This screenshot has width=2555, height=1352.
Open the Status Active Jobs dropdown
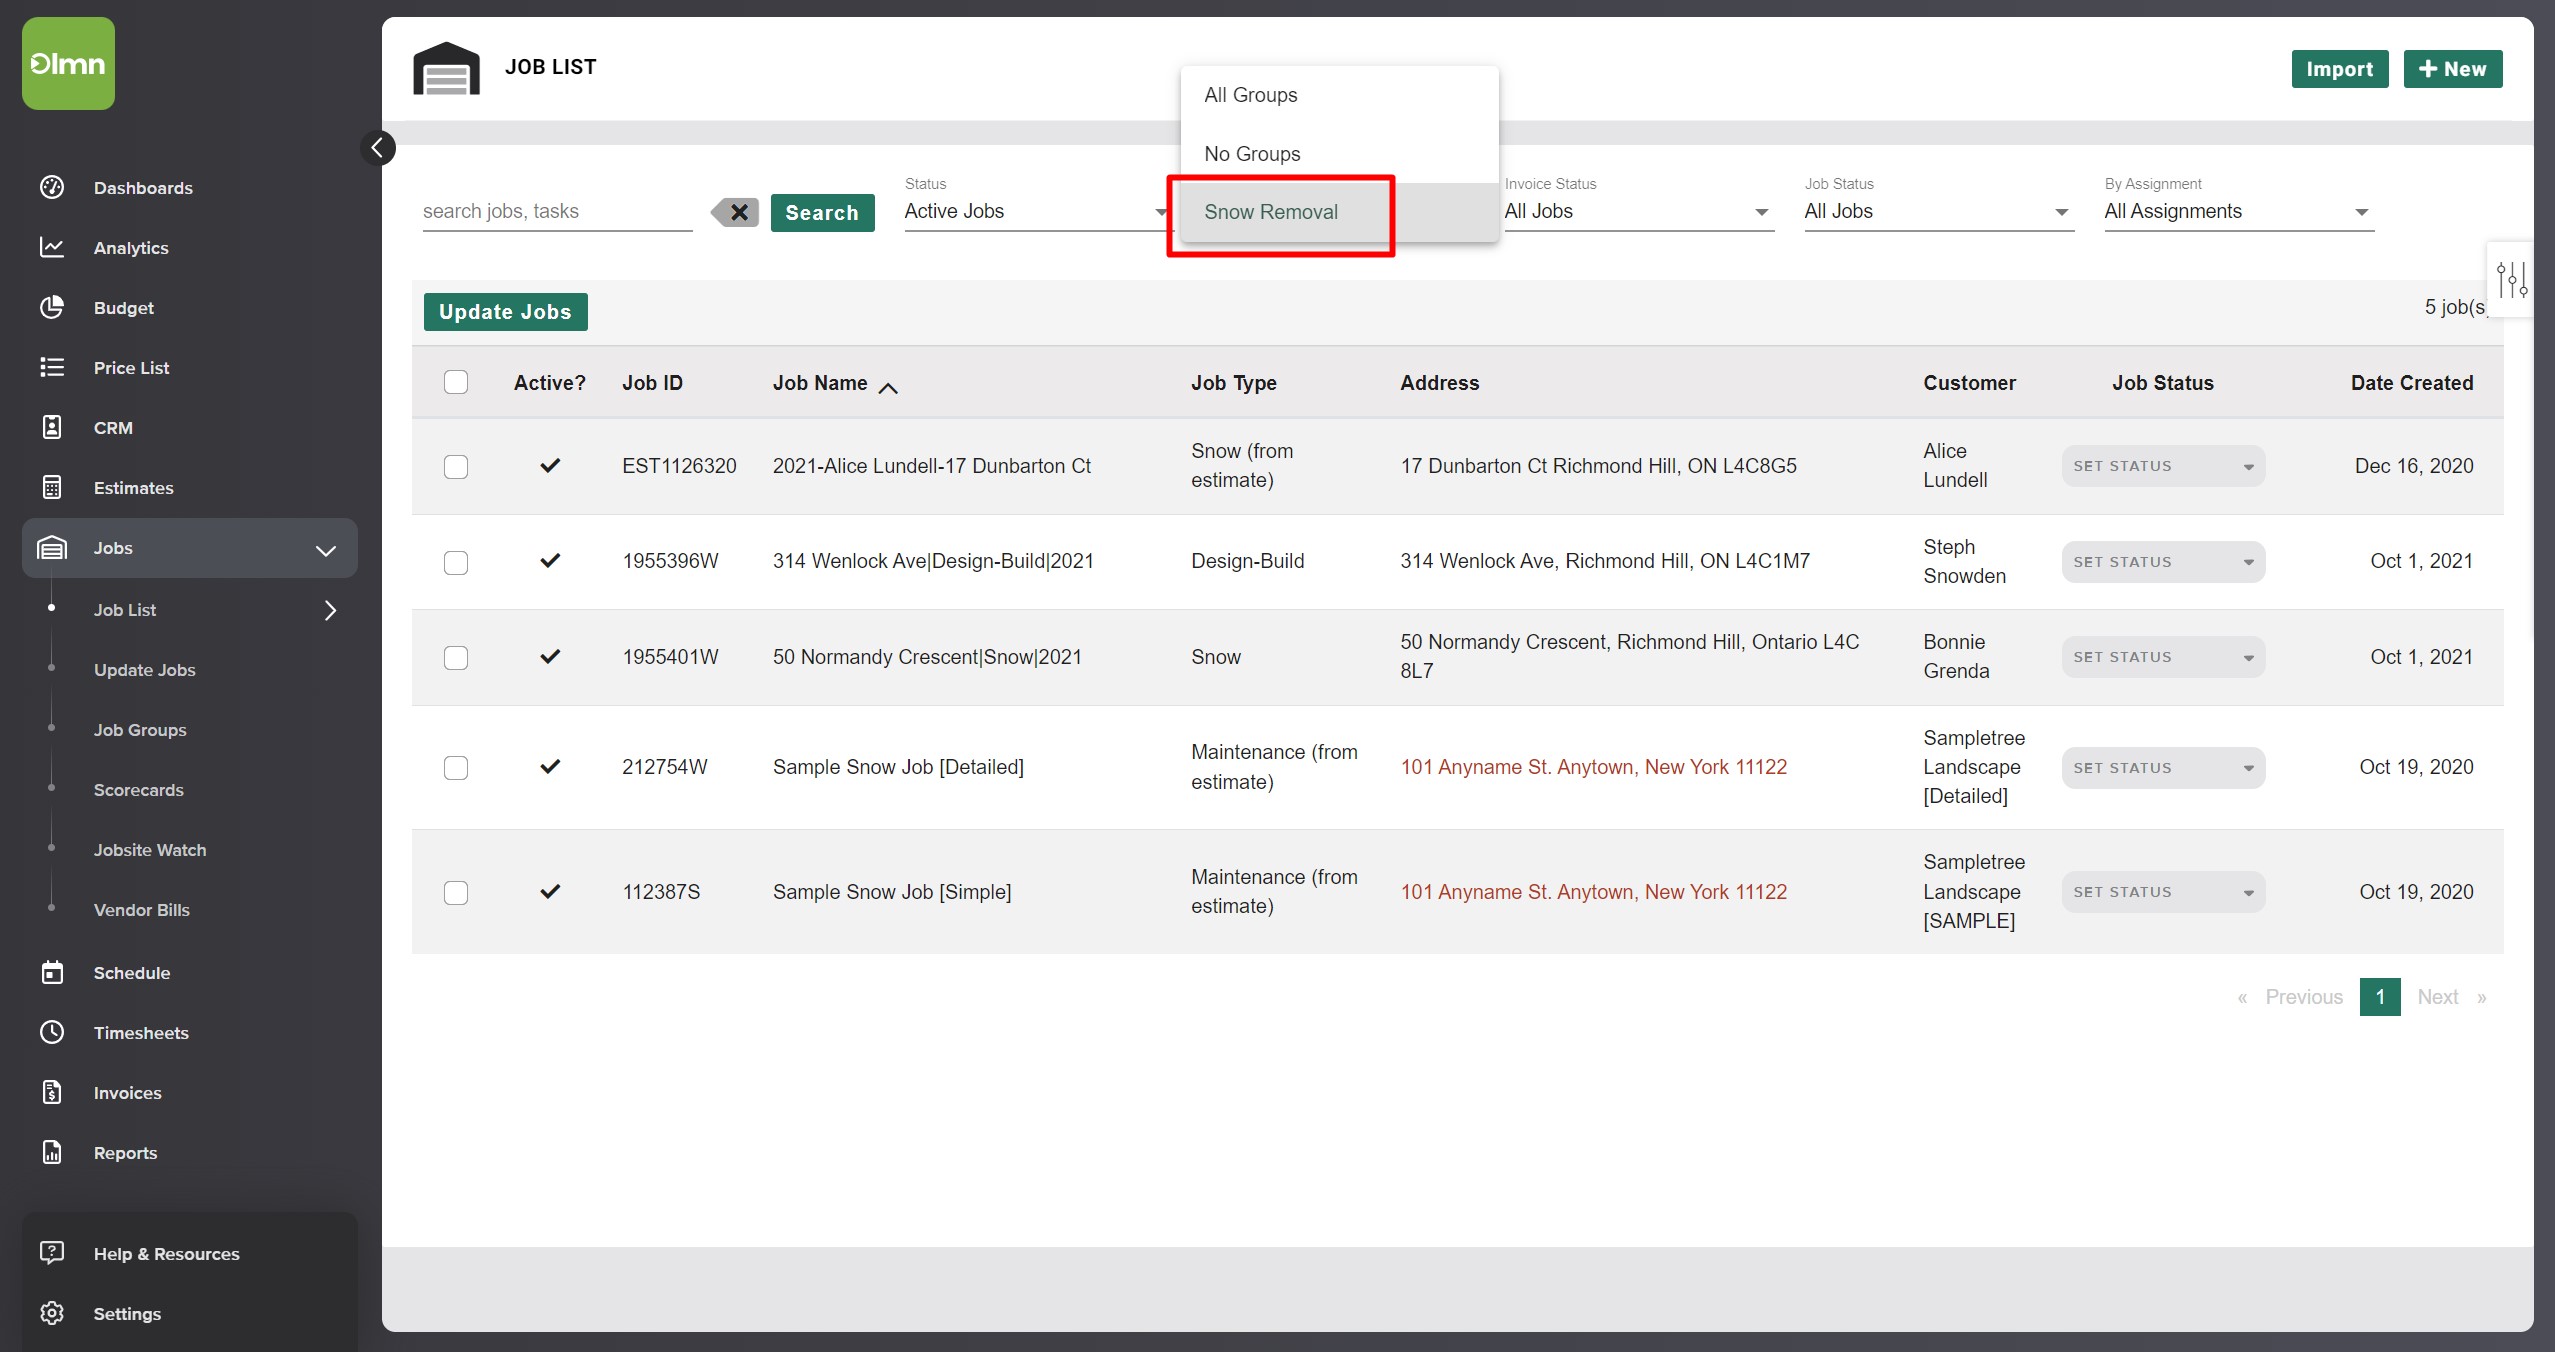pos(1036,211)
